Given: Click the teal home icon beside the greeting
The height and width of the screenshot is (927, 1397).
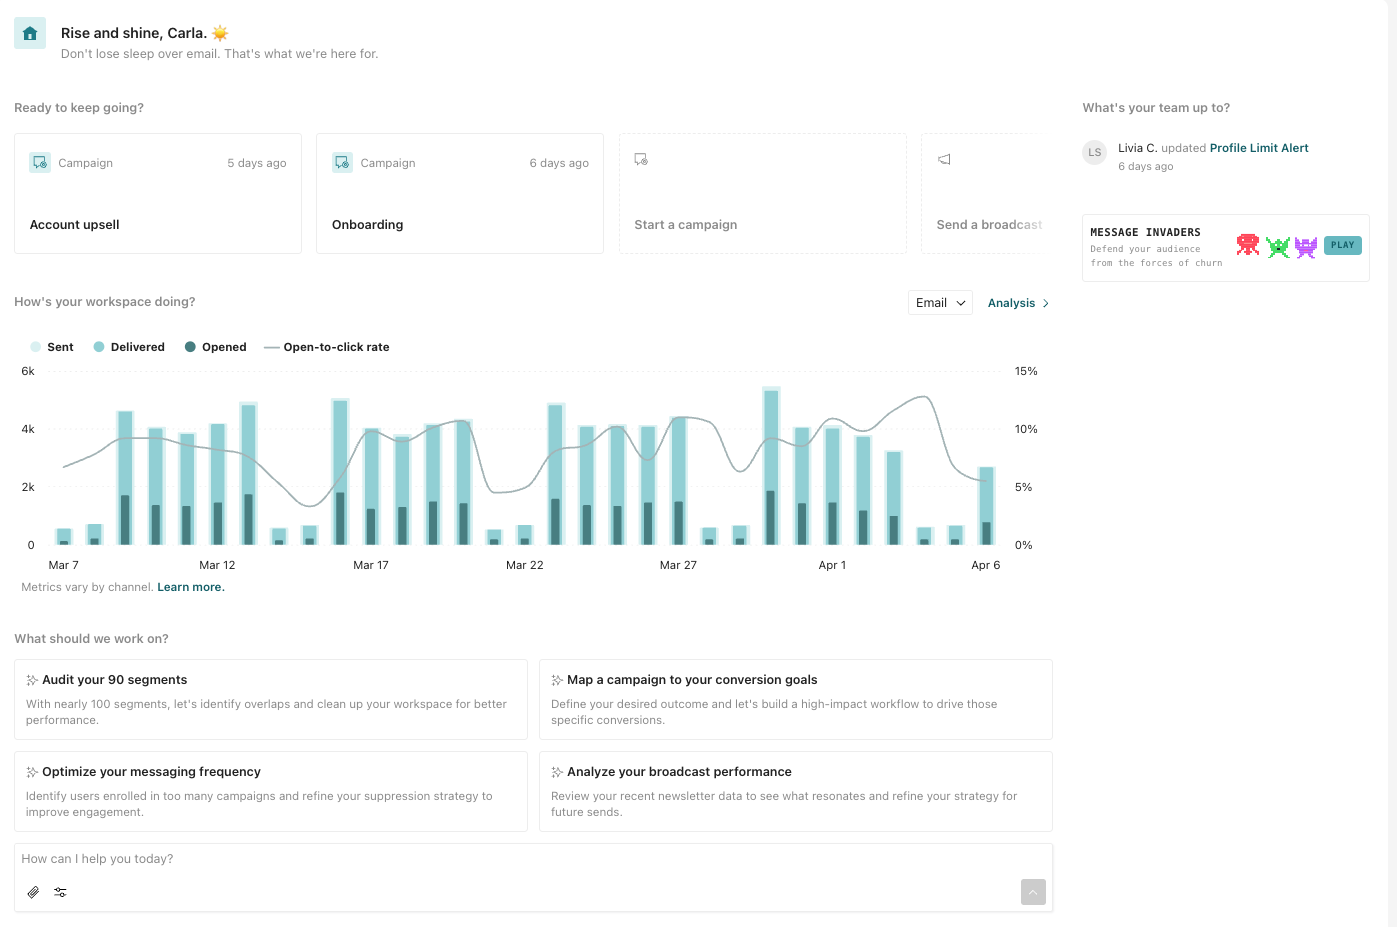Looking at the screenshot, I should [29, 32].
